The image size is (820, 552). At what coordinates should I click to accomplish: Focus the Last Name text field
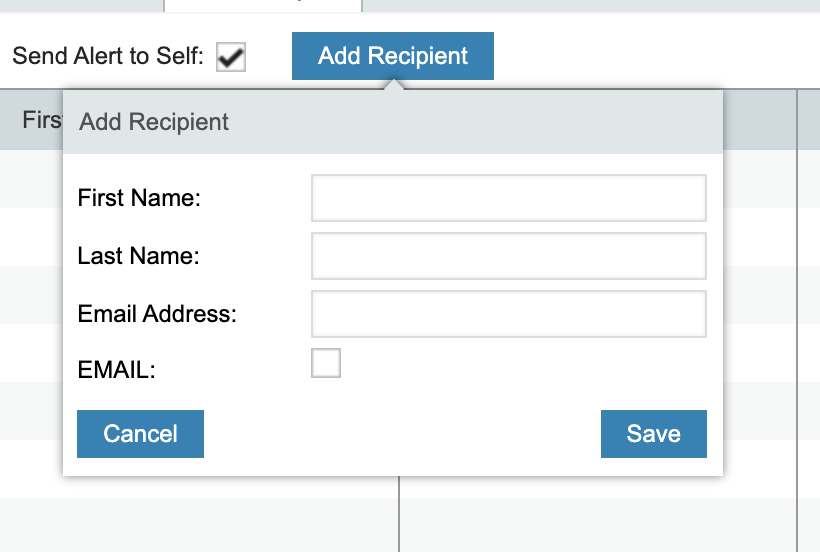click(x=509, y=256)
